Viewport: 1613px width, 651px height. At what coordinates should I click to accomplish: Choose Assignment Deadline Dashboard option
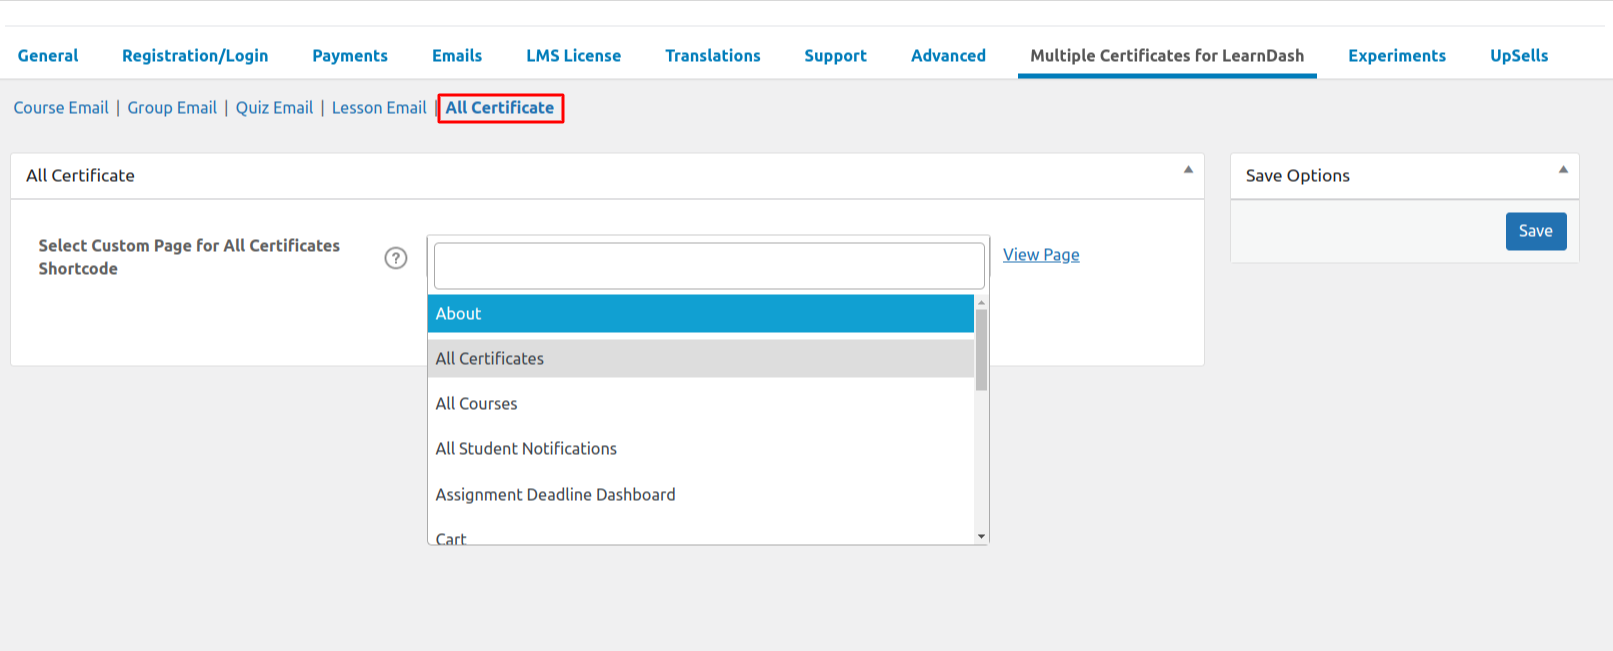pyautogui.click(x=700, y=494)
